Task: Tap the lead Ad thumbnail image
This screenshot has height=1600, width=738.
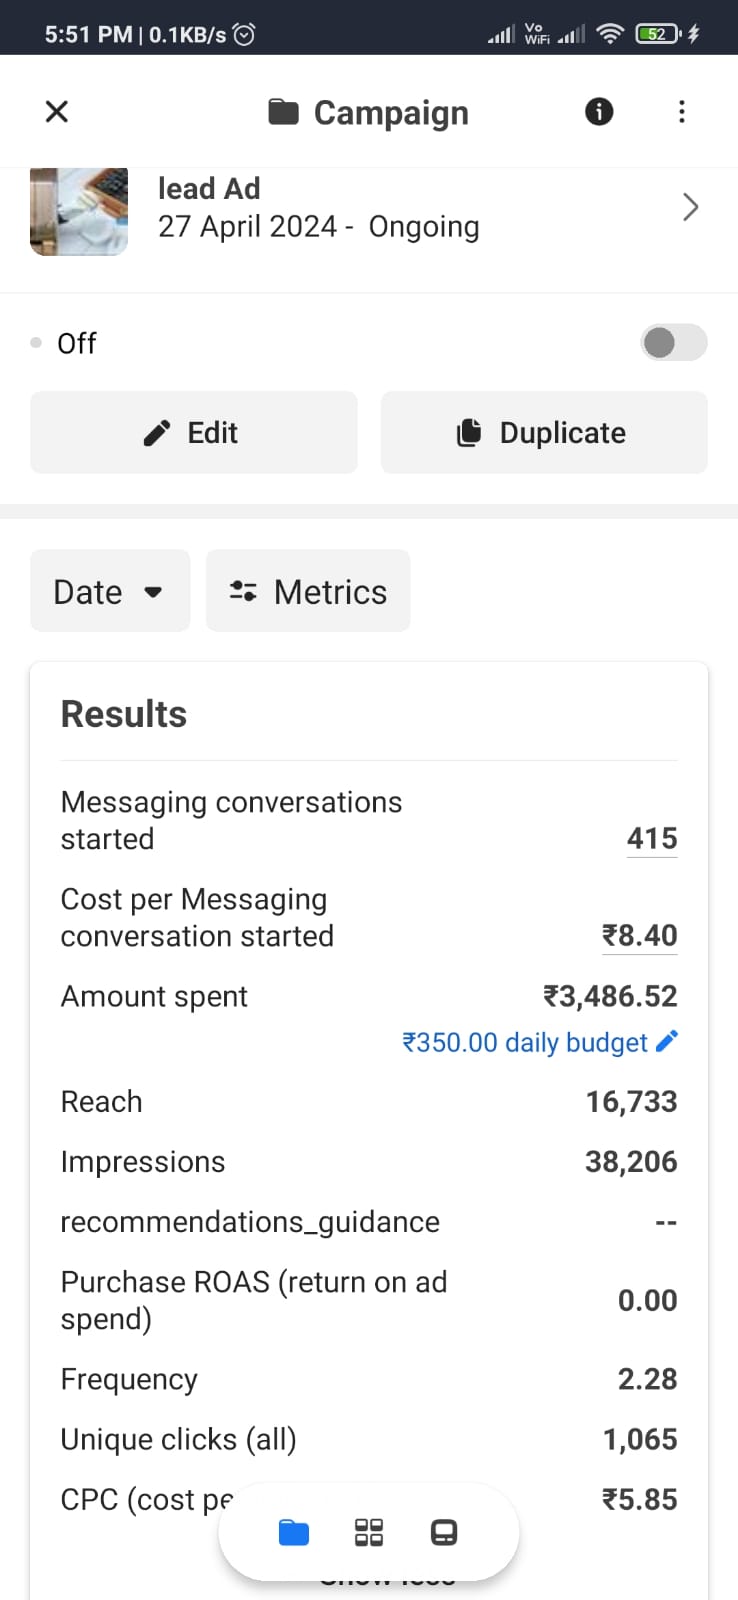Action: 79,211
